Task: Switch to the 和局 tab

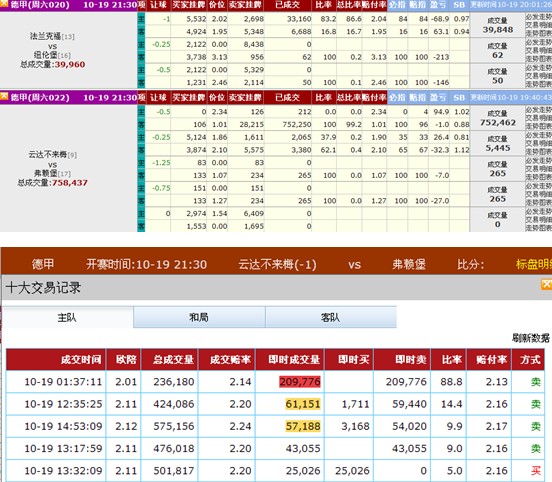Action: (199, 317)
